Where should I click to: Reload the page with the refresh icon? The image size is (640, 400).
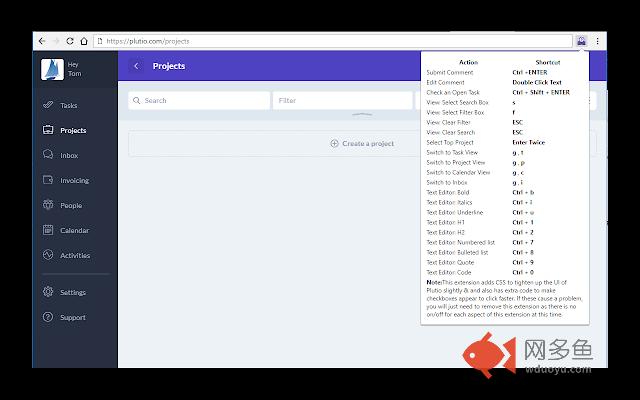[70, 41]
